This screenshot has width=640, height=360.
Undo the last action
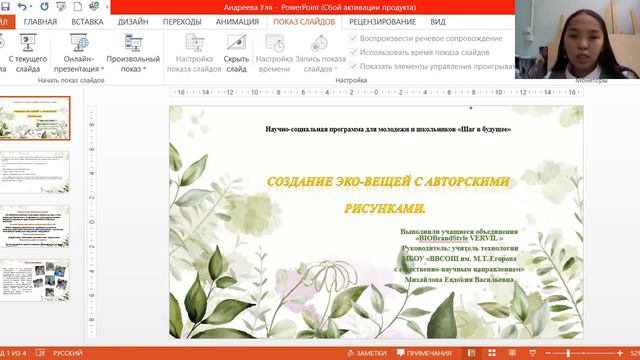(22, 7)
